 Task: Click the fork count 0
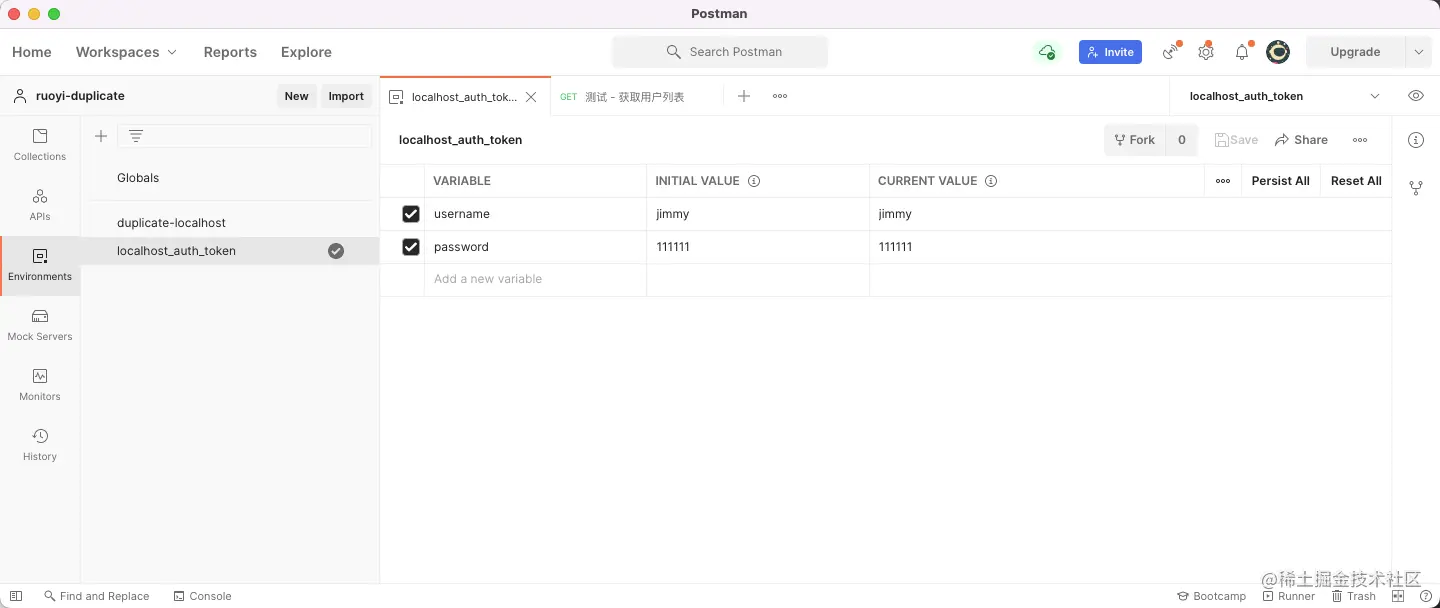1182,140
